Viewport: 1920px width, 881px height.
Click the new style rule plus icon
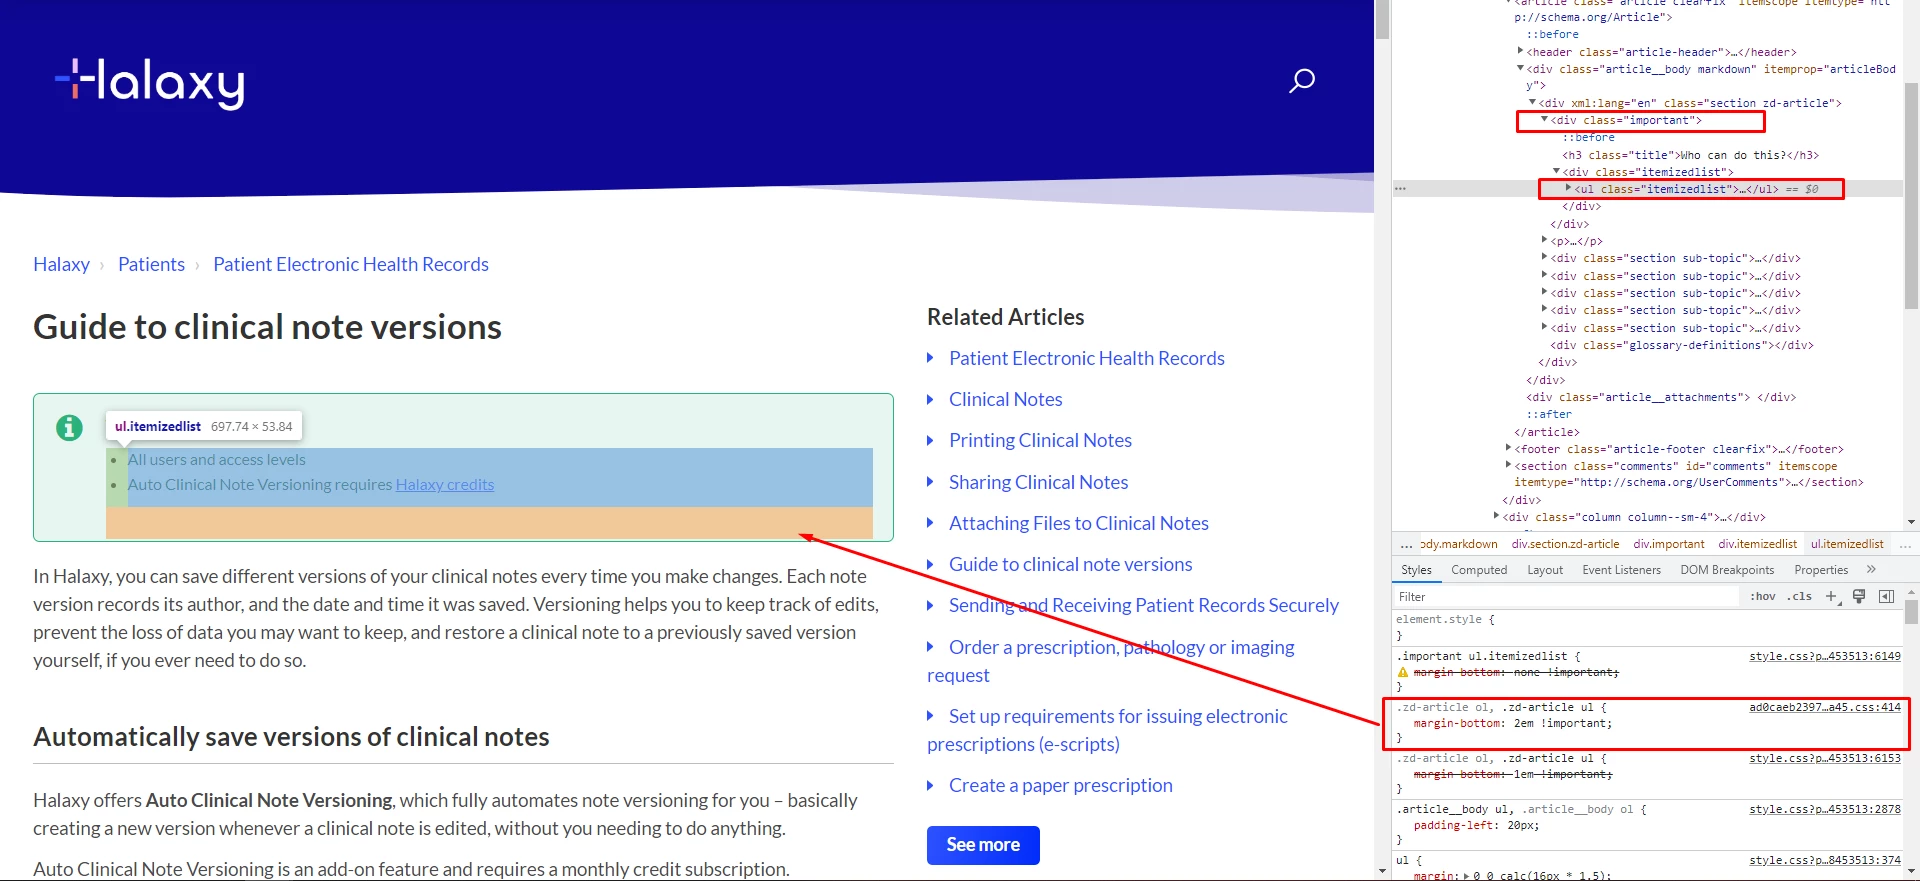[1831, 596]
